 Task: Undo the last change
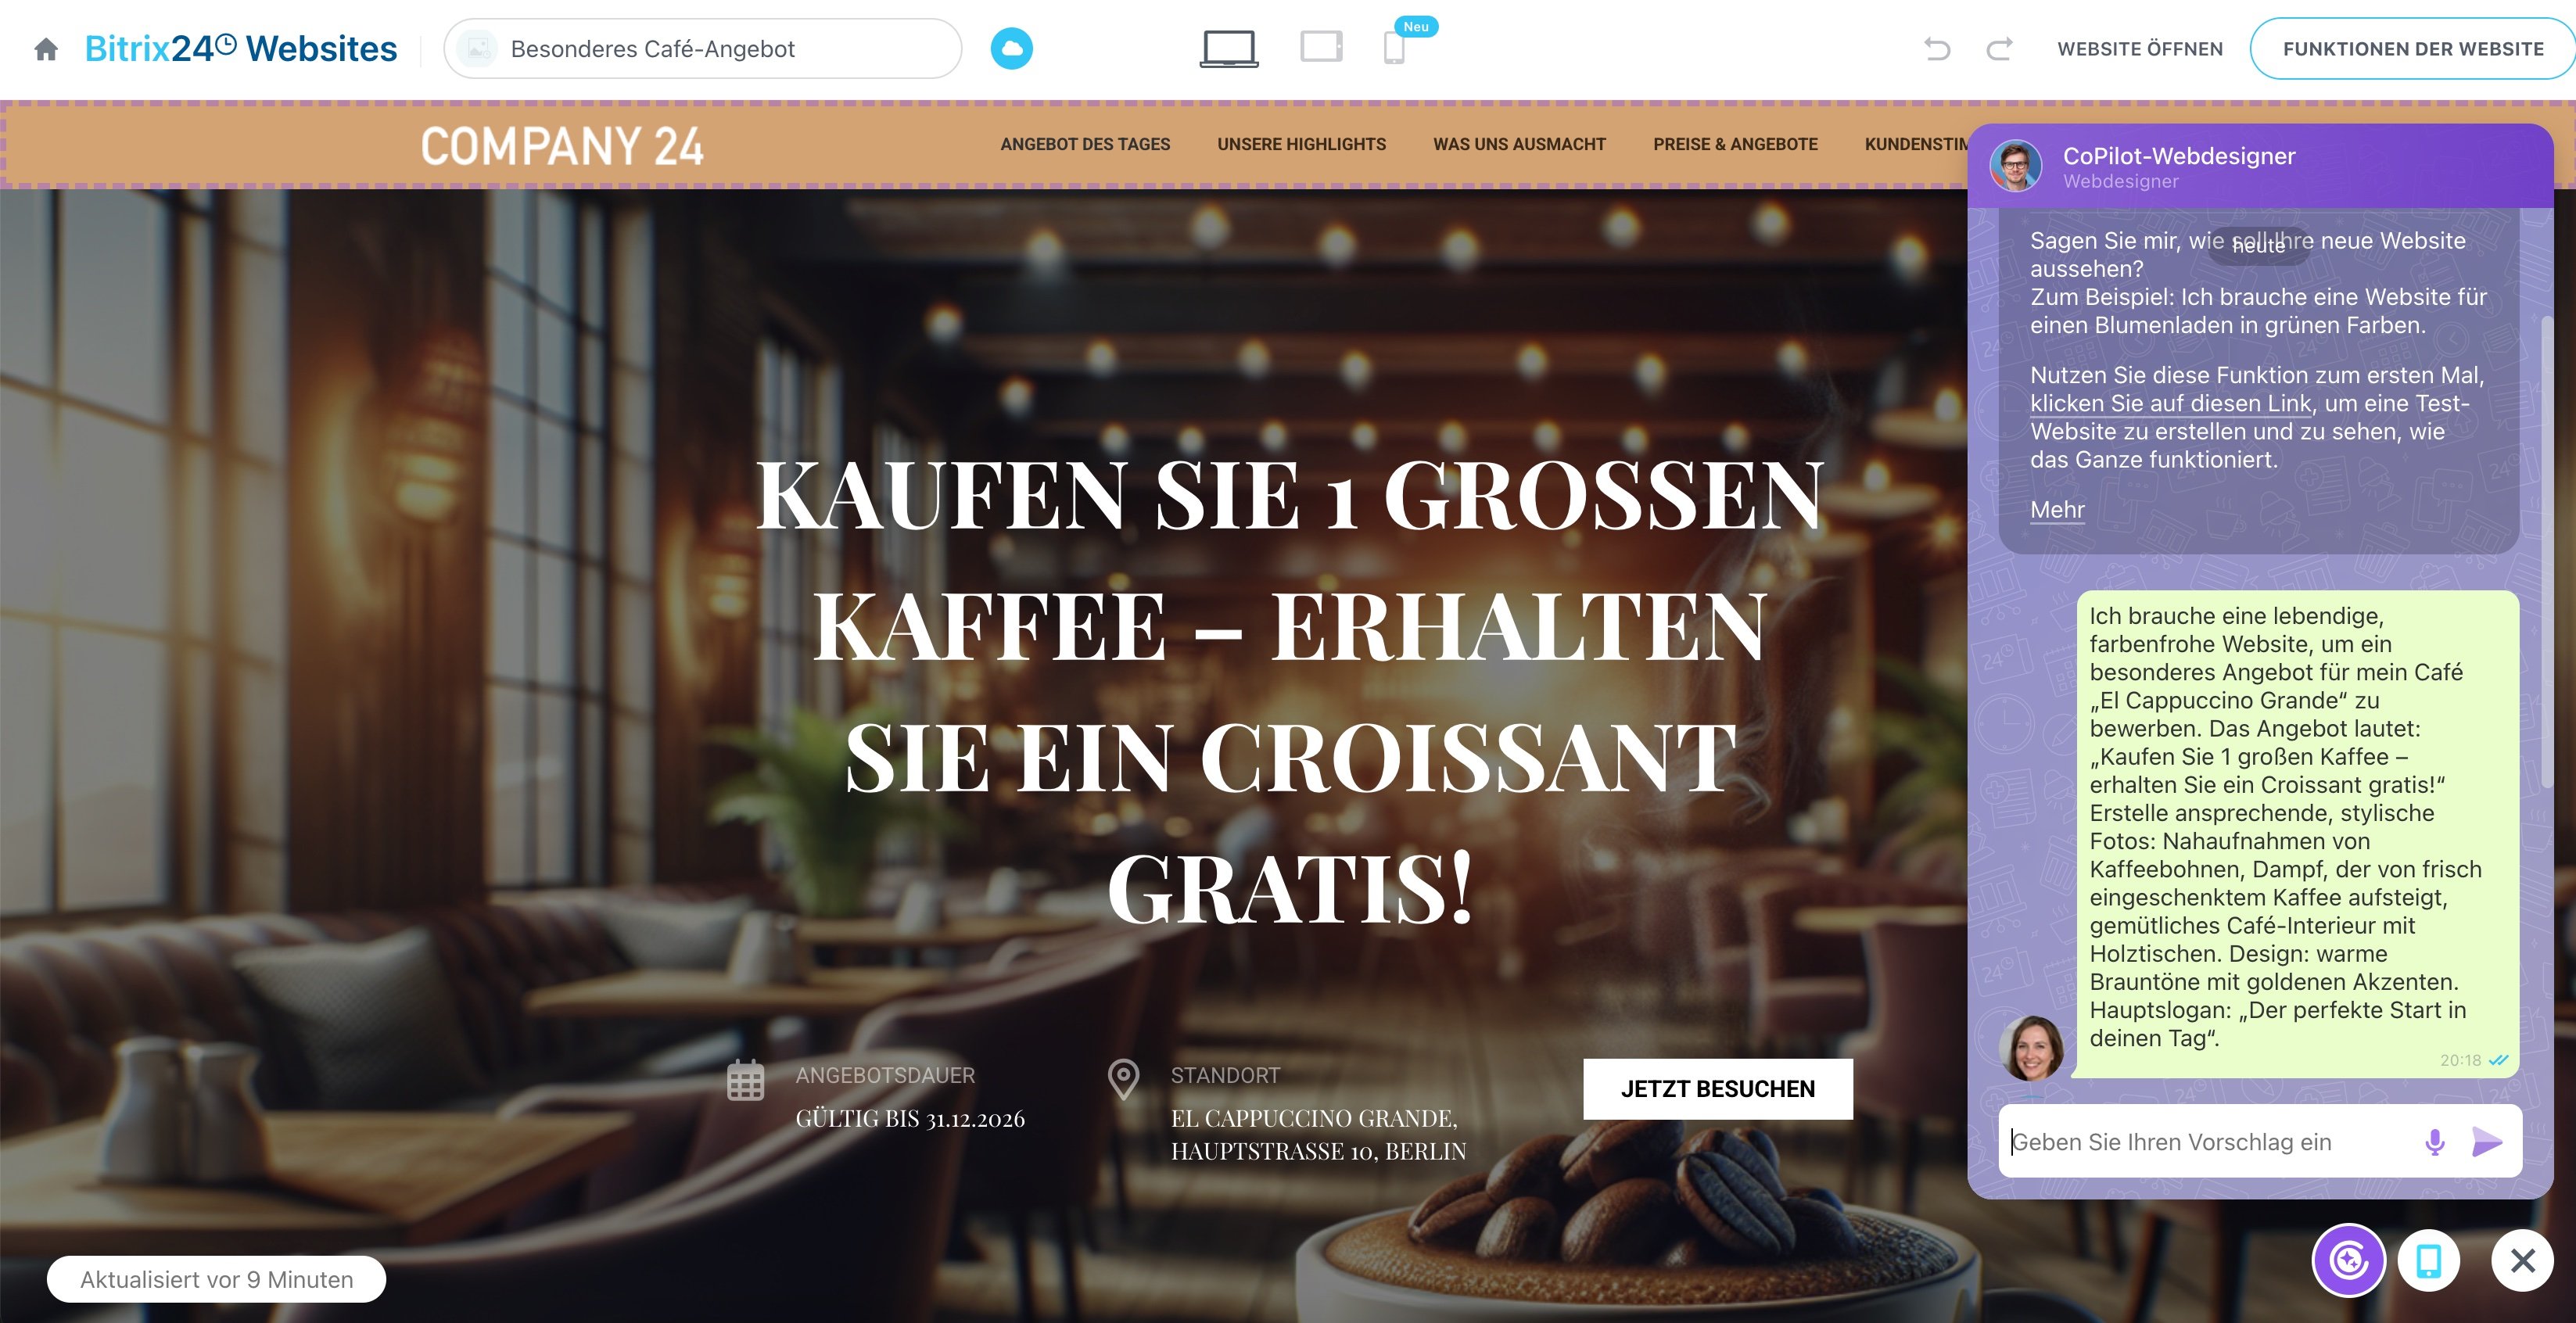click(1937, 49)
